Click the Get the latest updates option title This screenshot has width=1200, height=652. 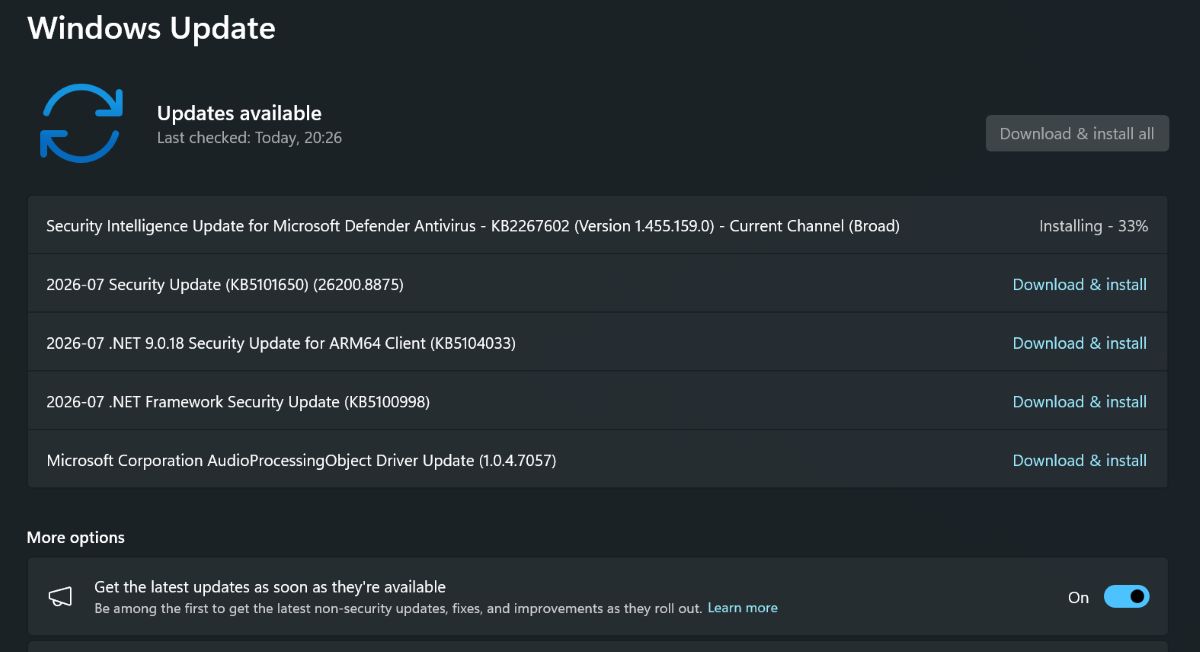(x=270, y=587)
